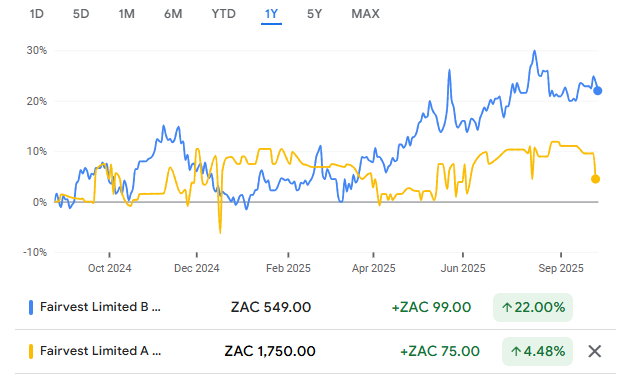Click the Apr 2025 axis marker

[x=373, y=268]
